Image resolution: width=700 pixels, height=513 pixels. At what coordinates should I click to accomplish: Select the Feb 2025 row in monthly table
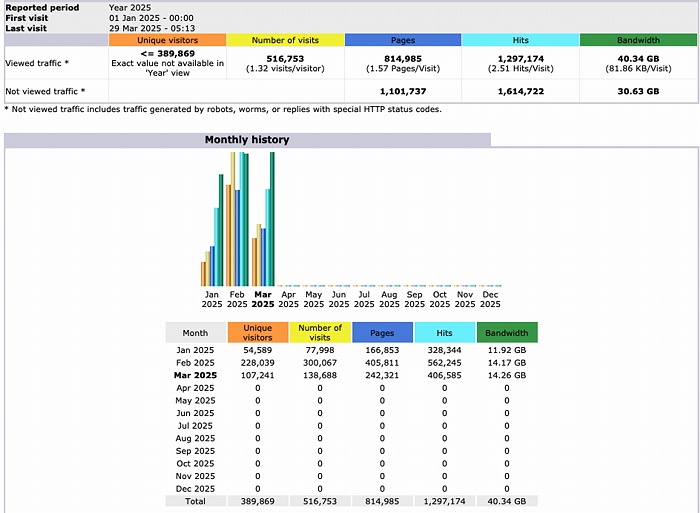(x=195, y=363)
